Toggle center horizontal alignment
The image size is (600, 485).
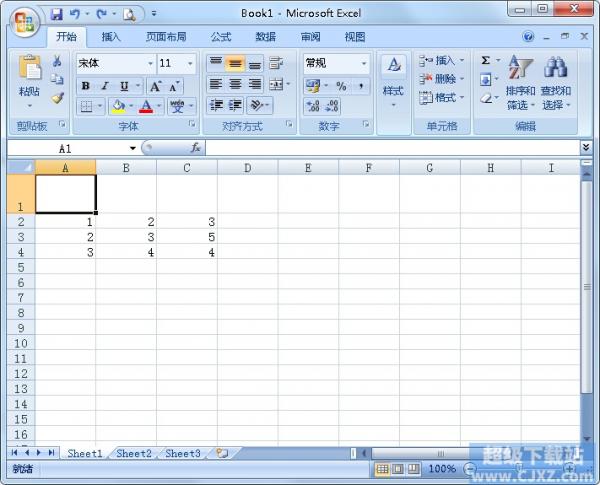pyautogui.click(x=236, y=85)
